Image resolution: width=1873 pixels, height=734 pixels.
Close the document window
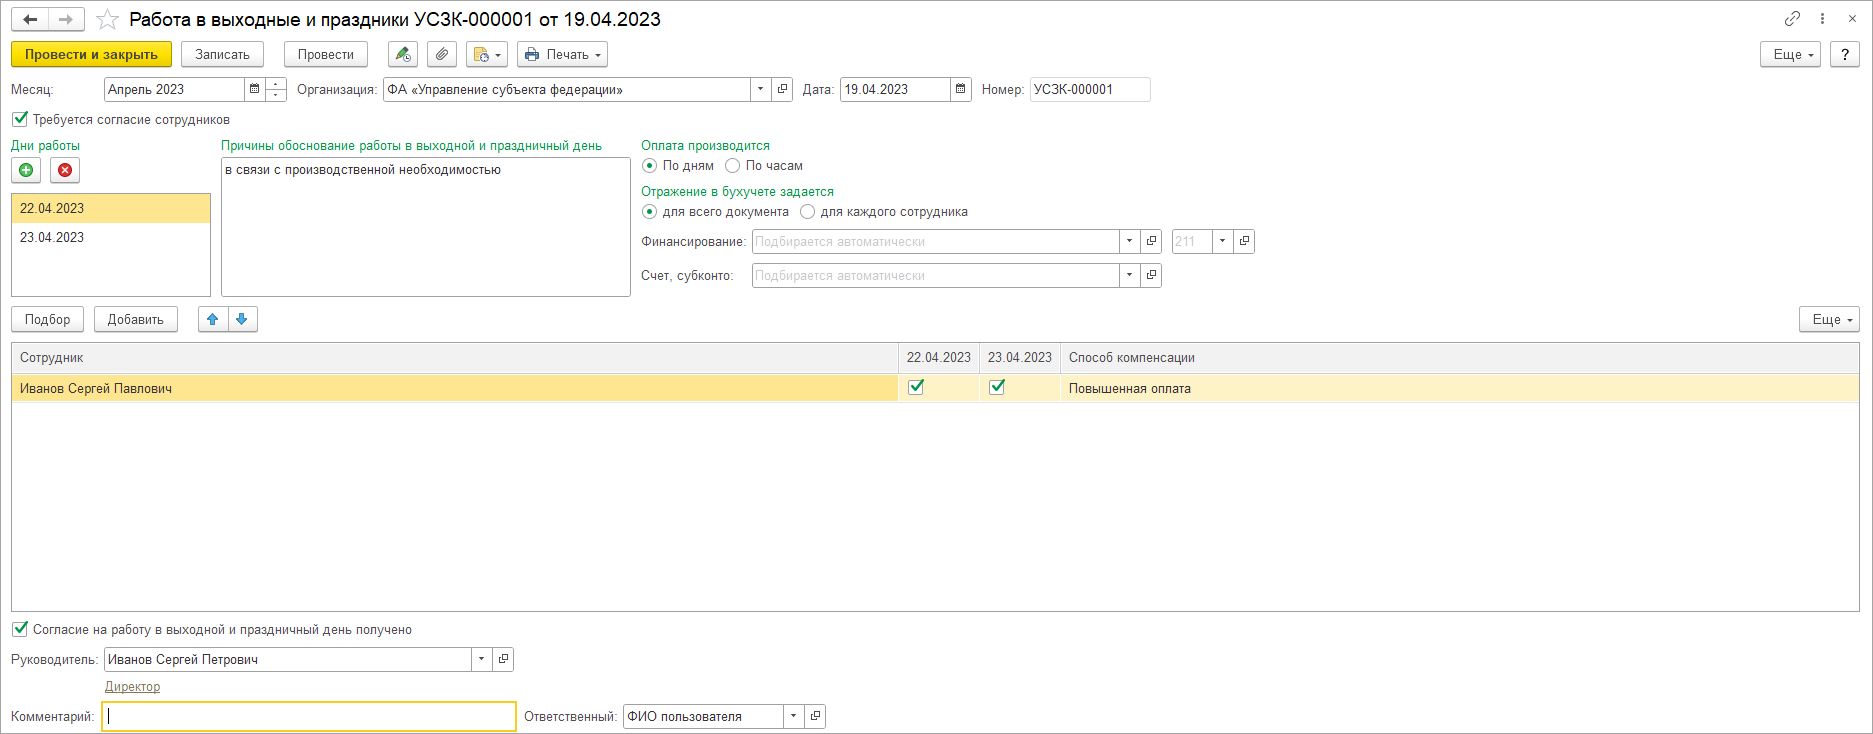point(1852,19)
